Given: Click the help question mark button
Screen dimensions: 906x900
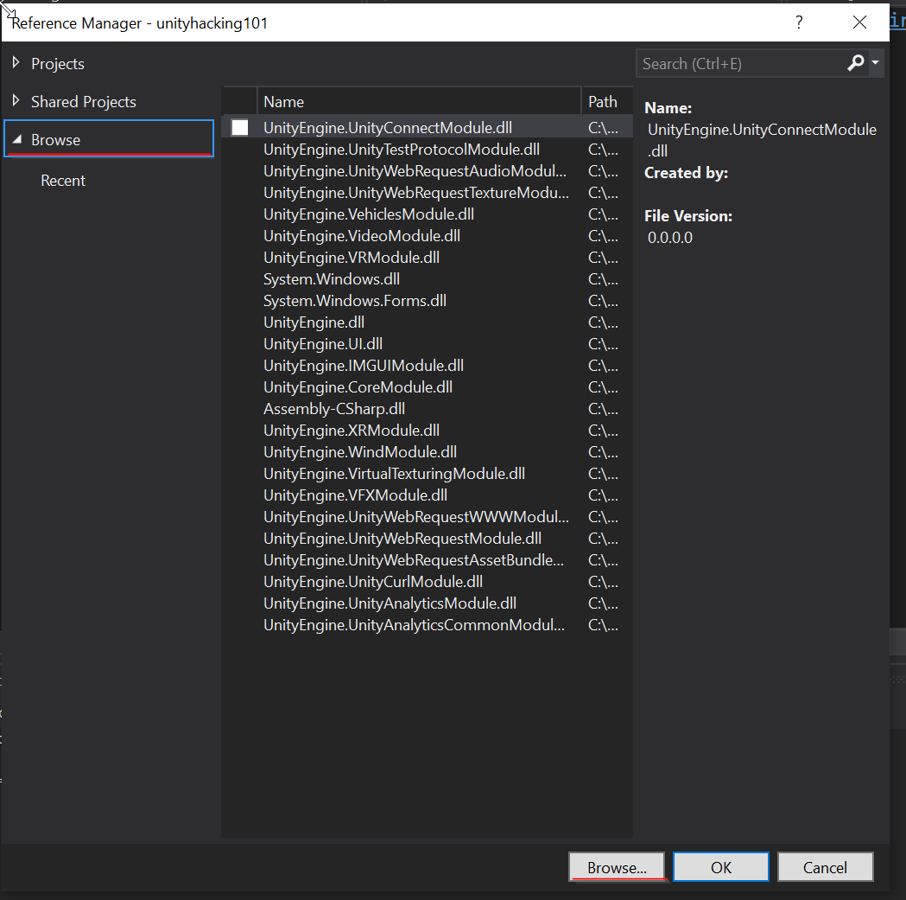Looking at the screenshot, I should point(799,23).
